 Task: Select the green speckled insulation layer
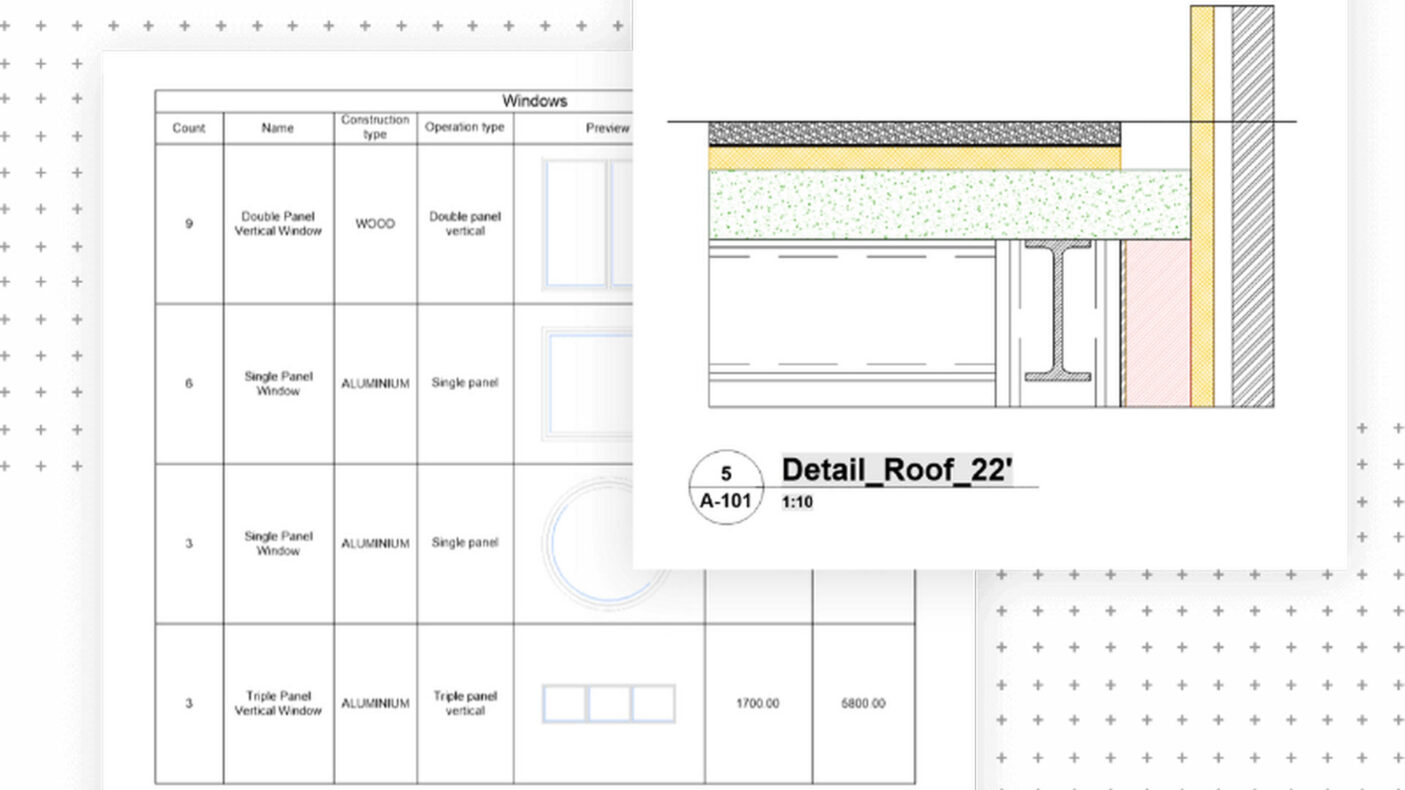tap(948, 205)
